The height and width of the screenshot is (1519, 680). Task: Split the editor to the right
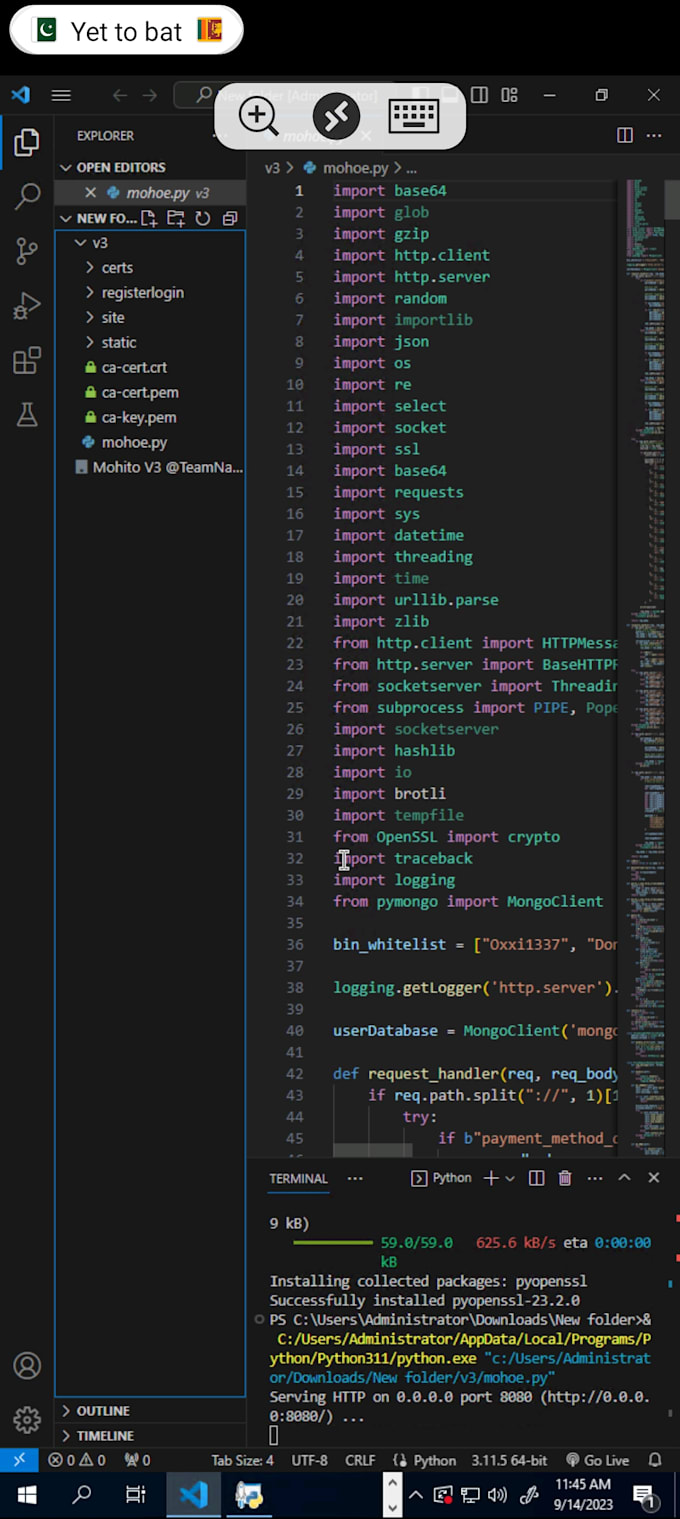pyautogui.click(x=624, y=134)
